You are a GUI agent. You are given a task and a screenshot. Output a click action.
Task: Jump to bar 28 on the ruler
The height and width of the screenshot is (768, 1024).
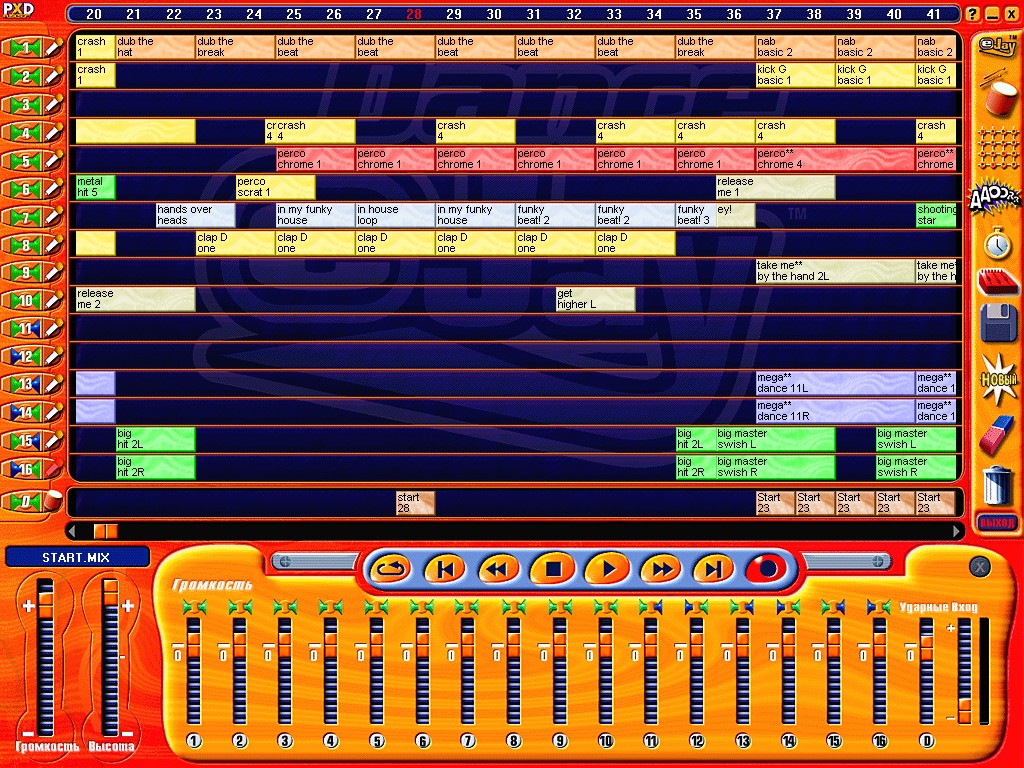(x=414, y=14)
